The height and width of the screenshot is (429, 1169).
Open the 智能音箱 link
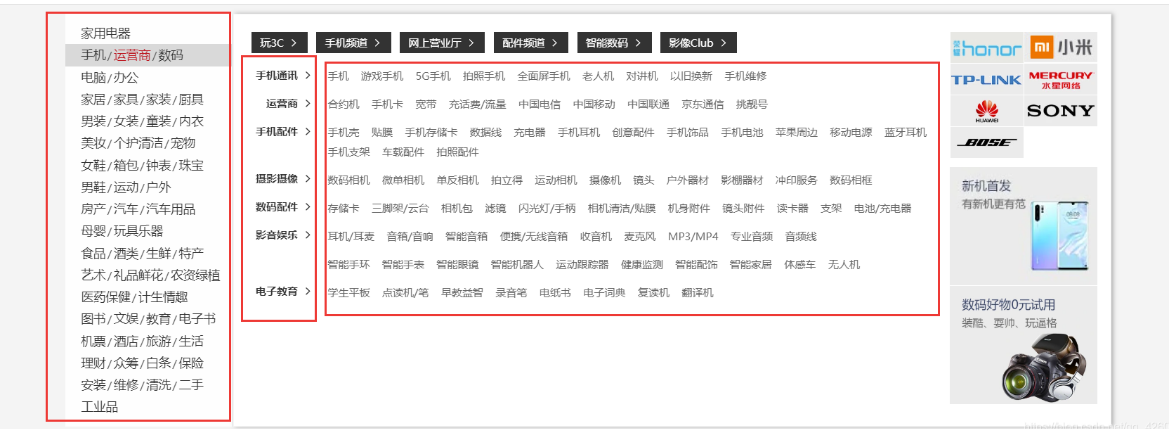click(x=467, y=237)
